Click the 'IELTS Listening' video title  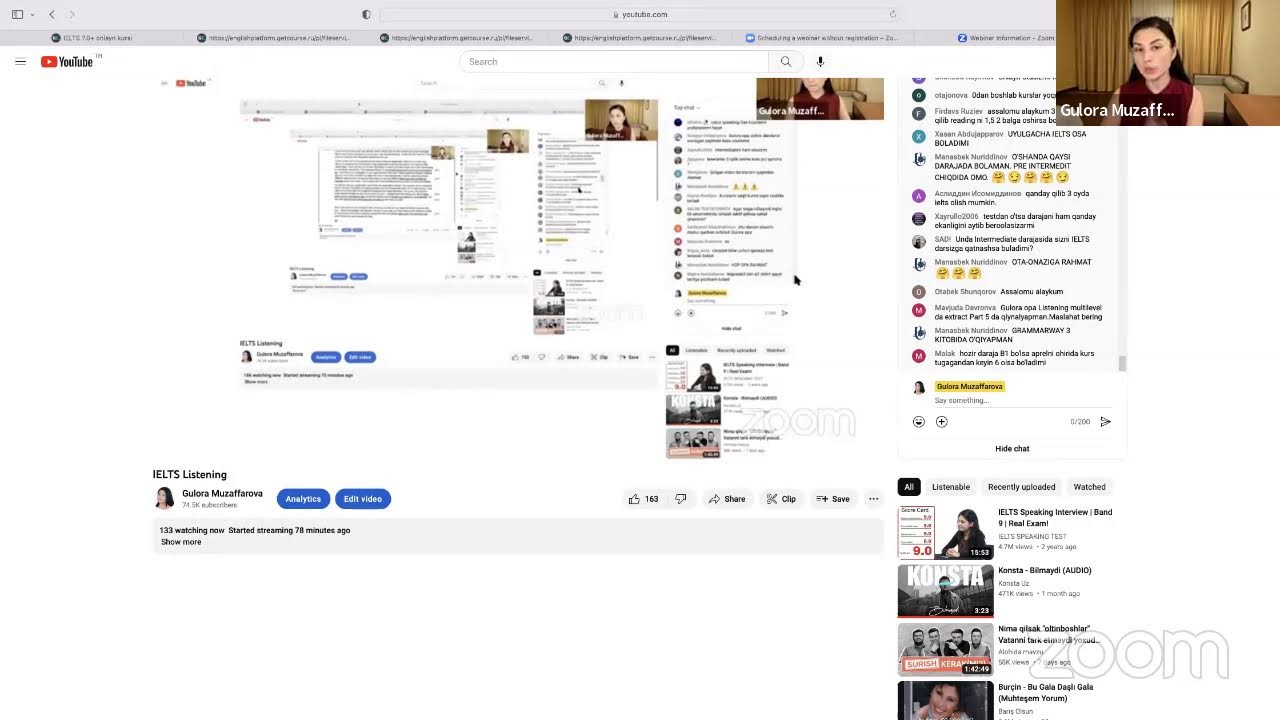[190, 475]
